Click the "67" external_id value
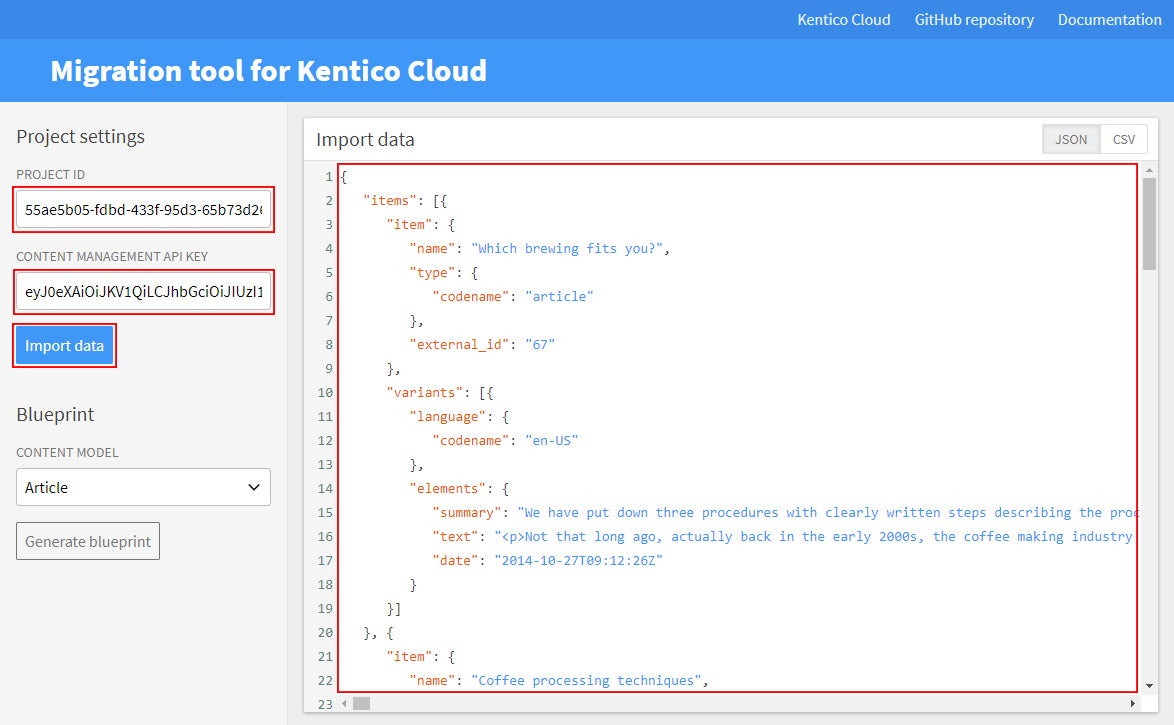 [540, 345]
